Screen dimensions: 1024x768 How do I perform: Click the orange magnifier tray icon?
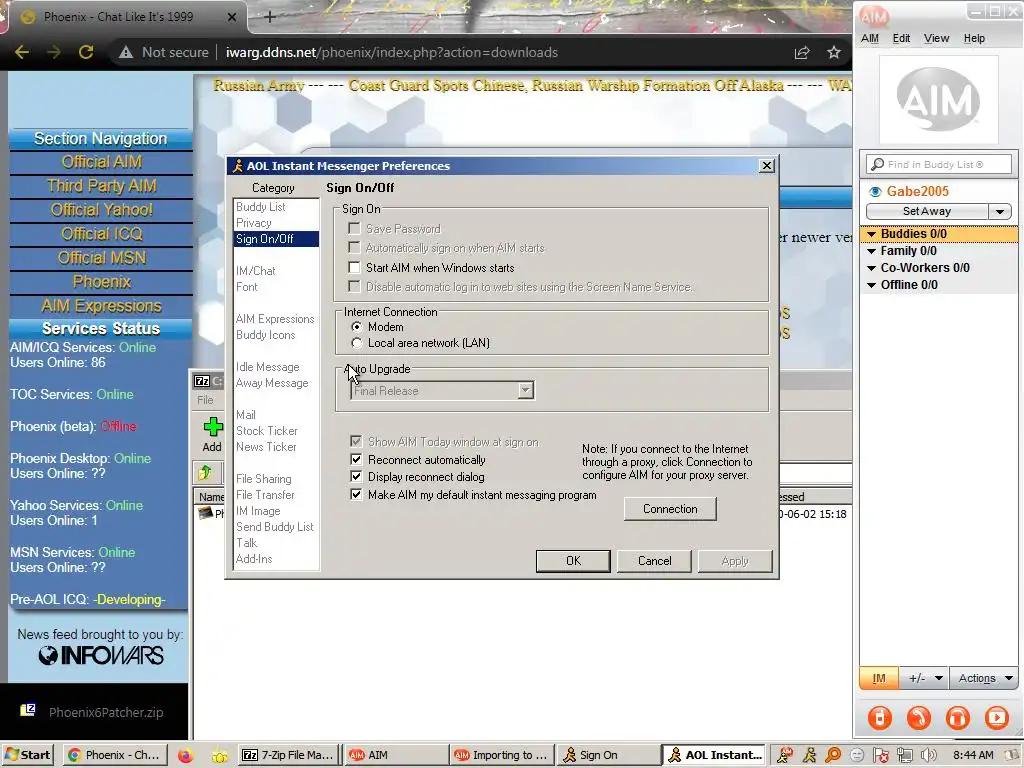coord(833,755)
